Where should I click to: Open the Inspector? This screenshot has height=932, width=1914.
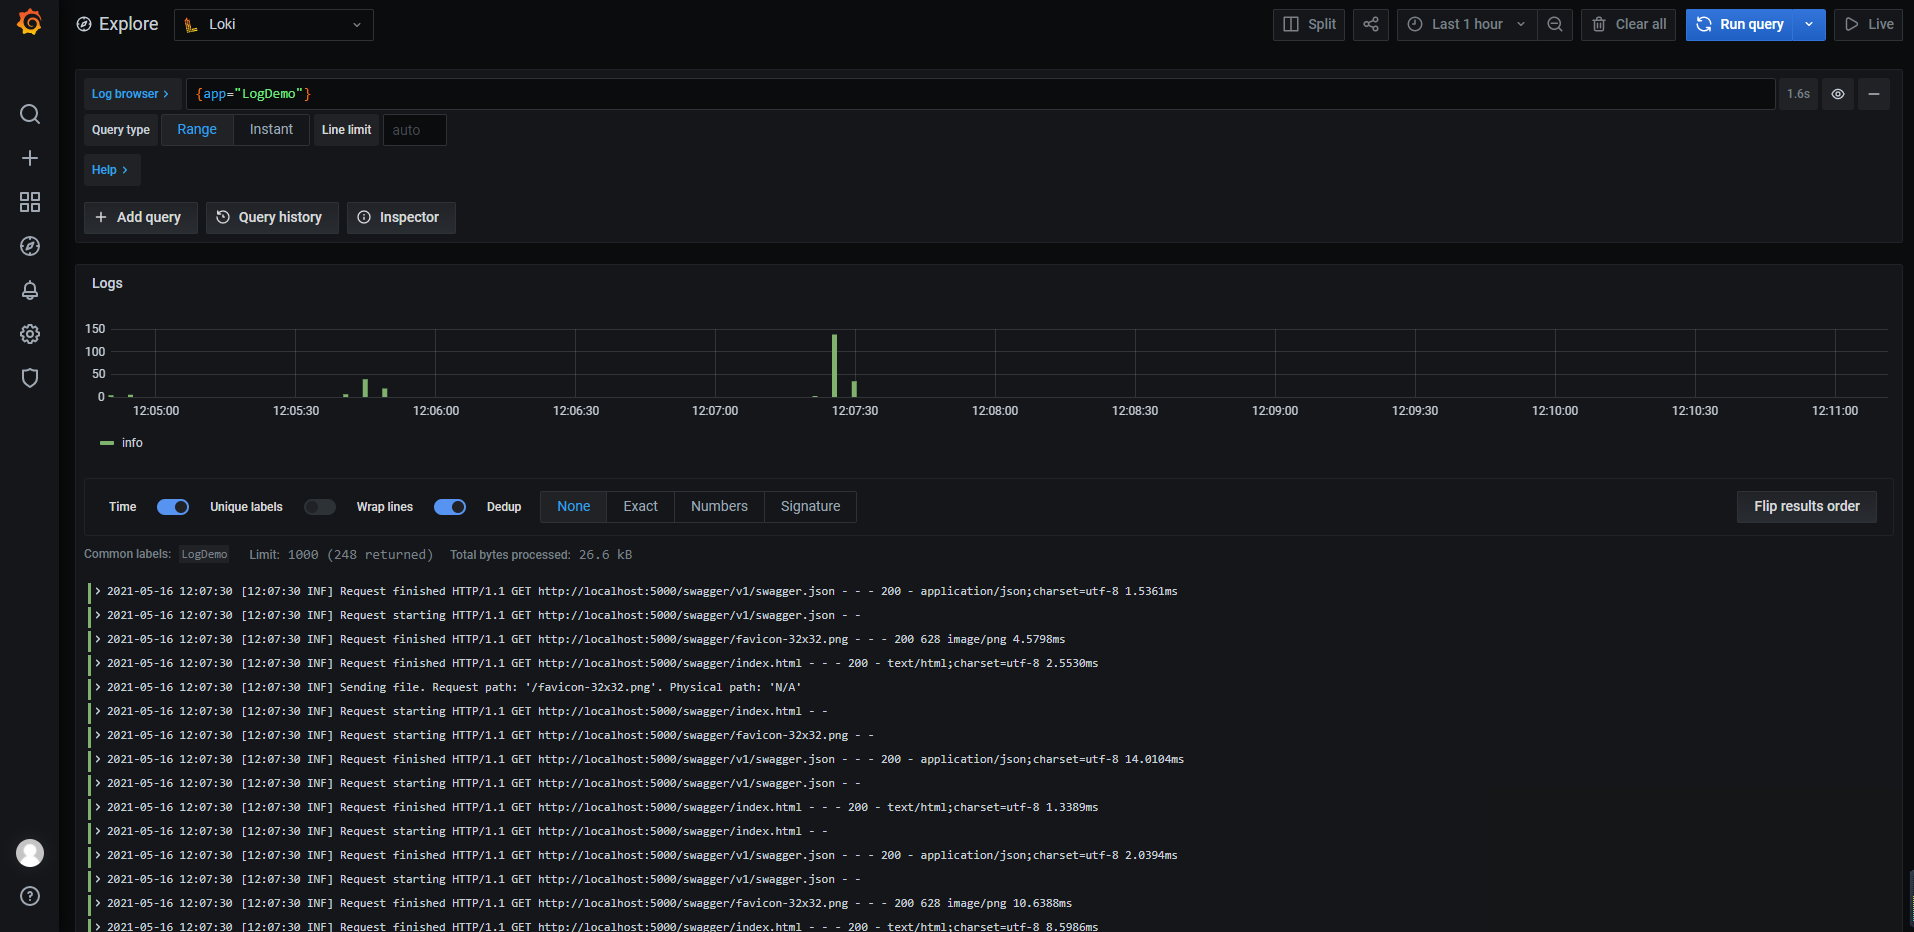click(401, 217)
